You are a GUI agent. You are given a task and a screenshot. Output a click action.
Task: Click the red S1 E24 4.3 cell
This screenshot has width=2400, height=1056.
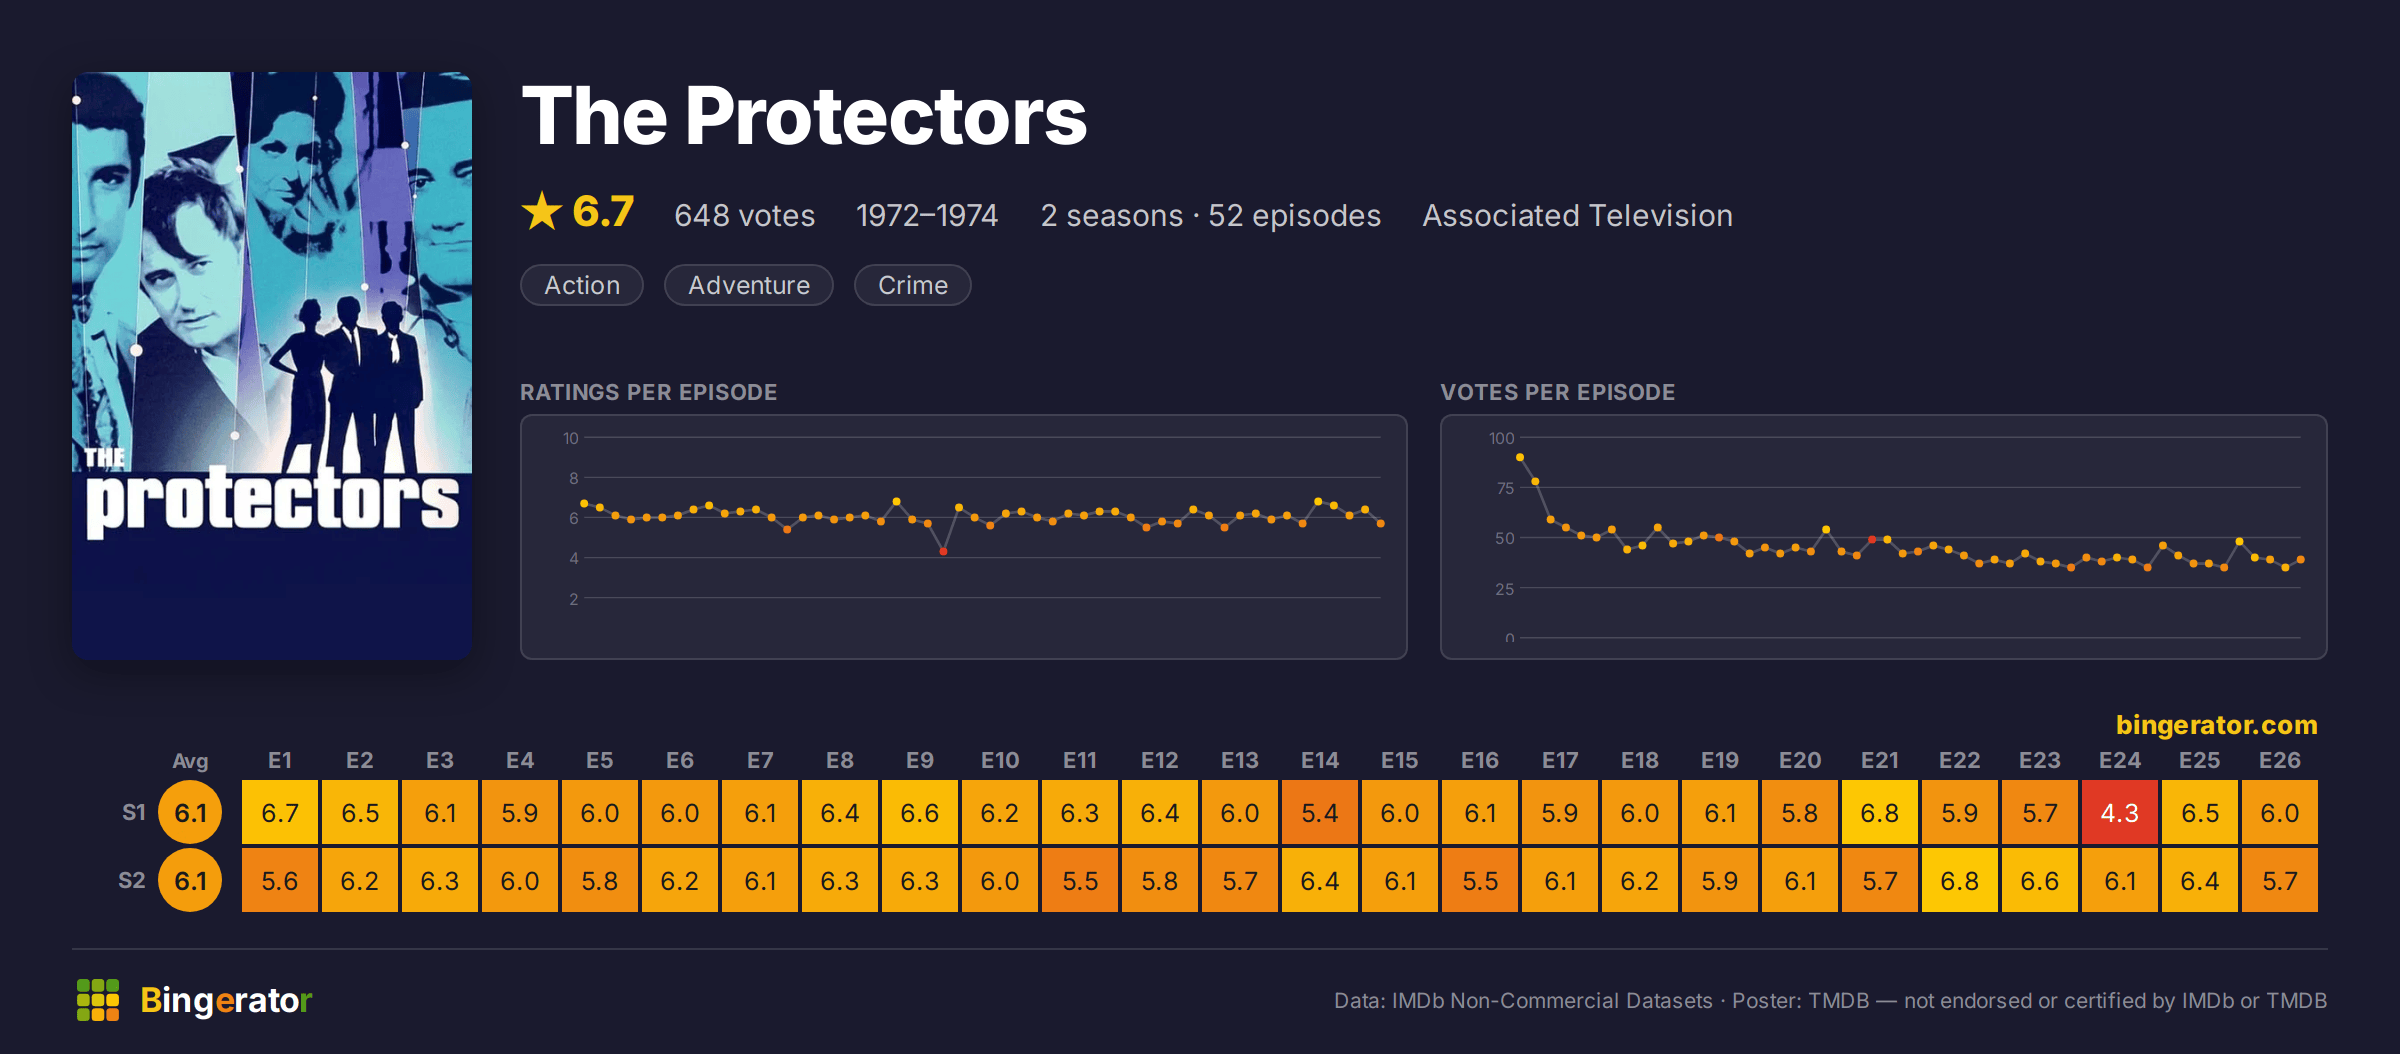pyautogui.click(x=2120, y=813)
